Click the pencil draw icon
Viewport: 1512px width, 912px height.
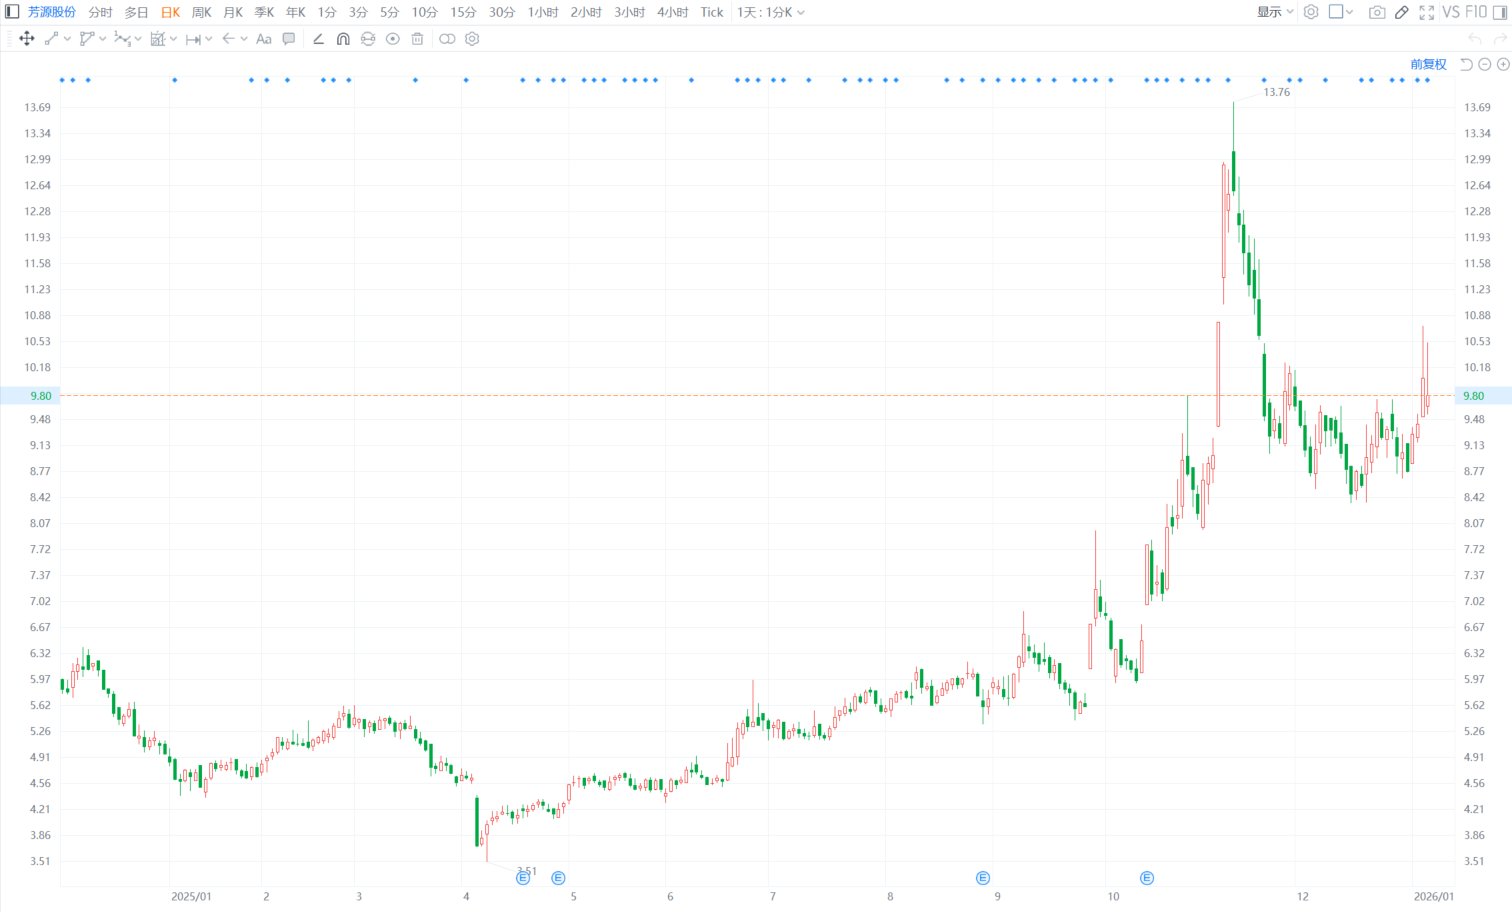[x=1402, y=12]
